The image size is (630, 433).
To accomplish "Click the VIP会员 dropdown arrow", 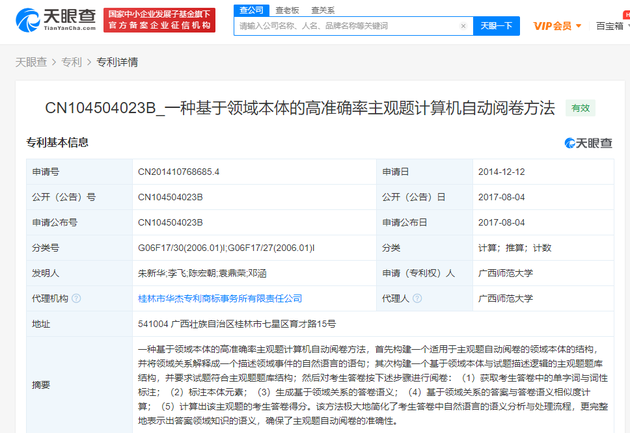I will pyautogui.click(x=579, y=26).
